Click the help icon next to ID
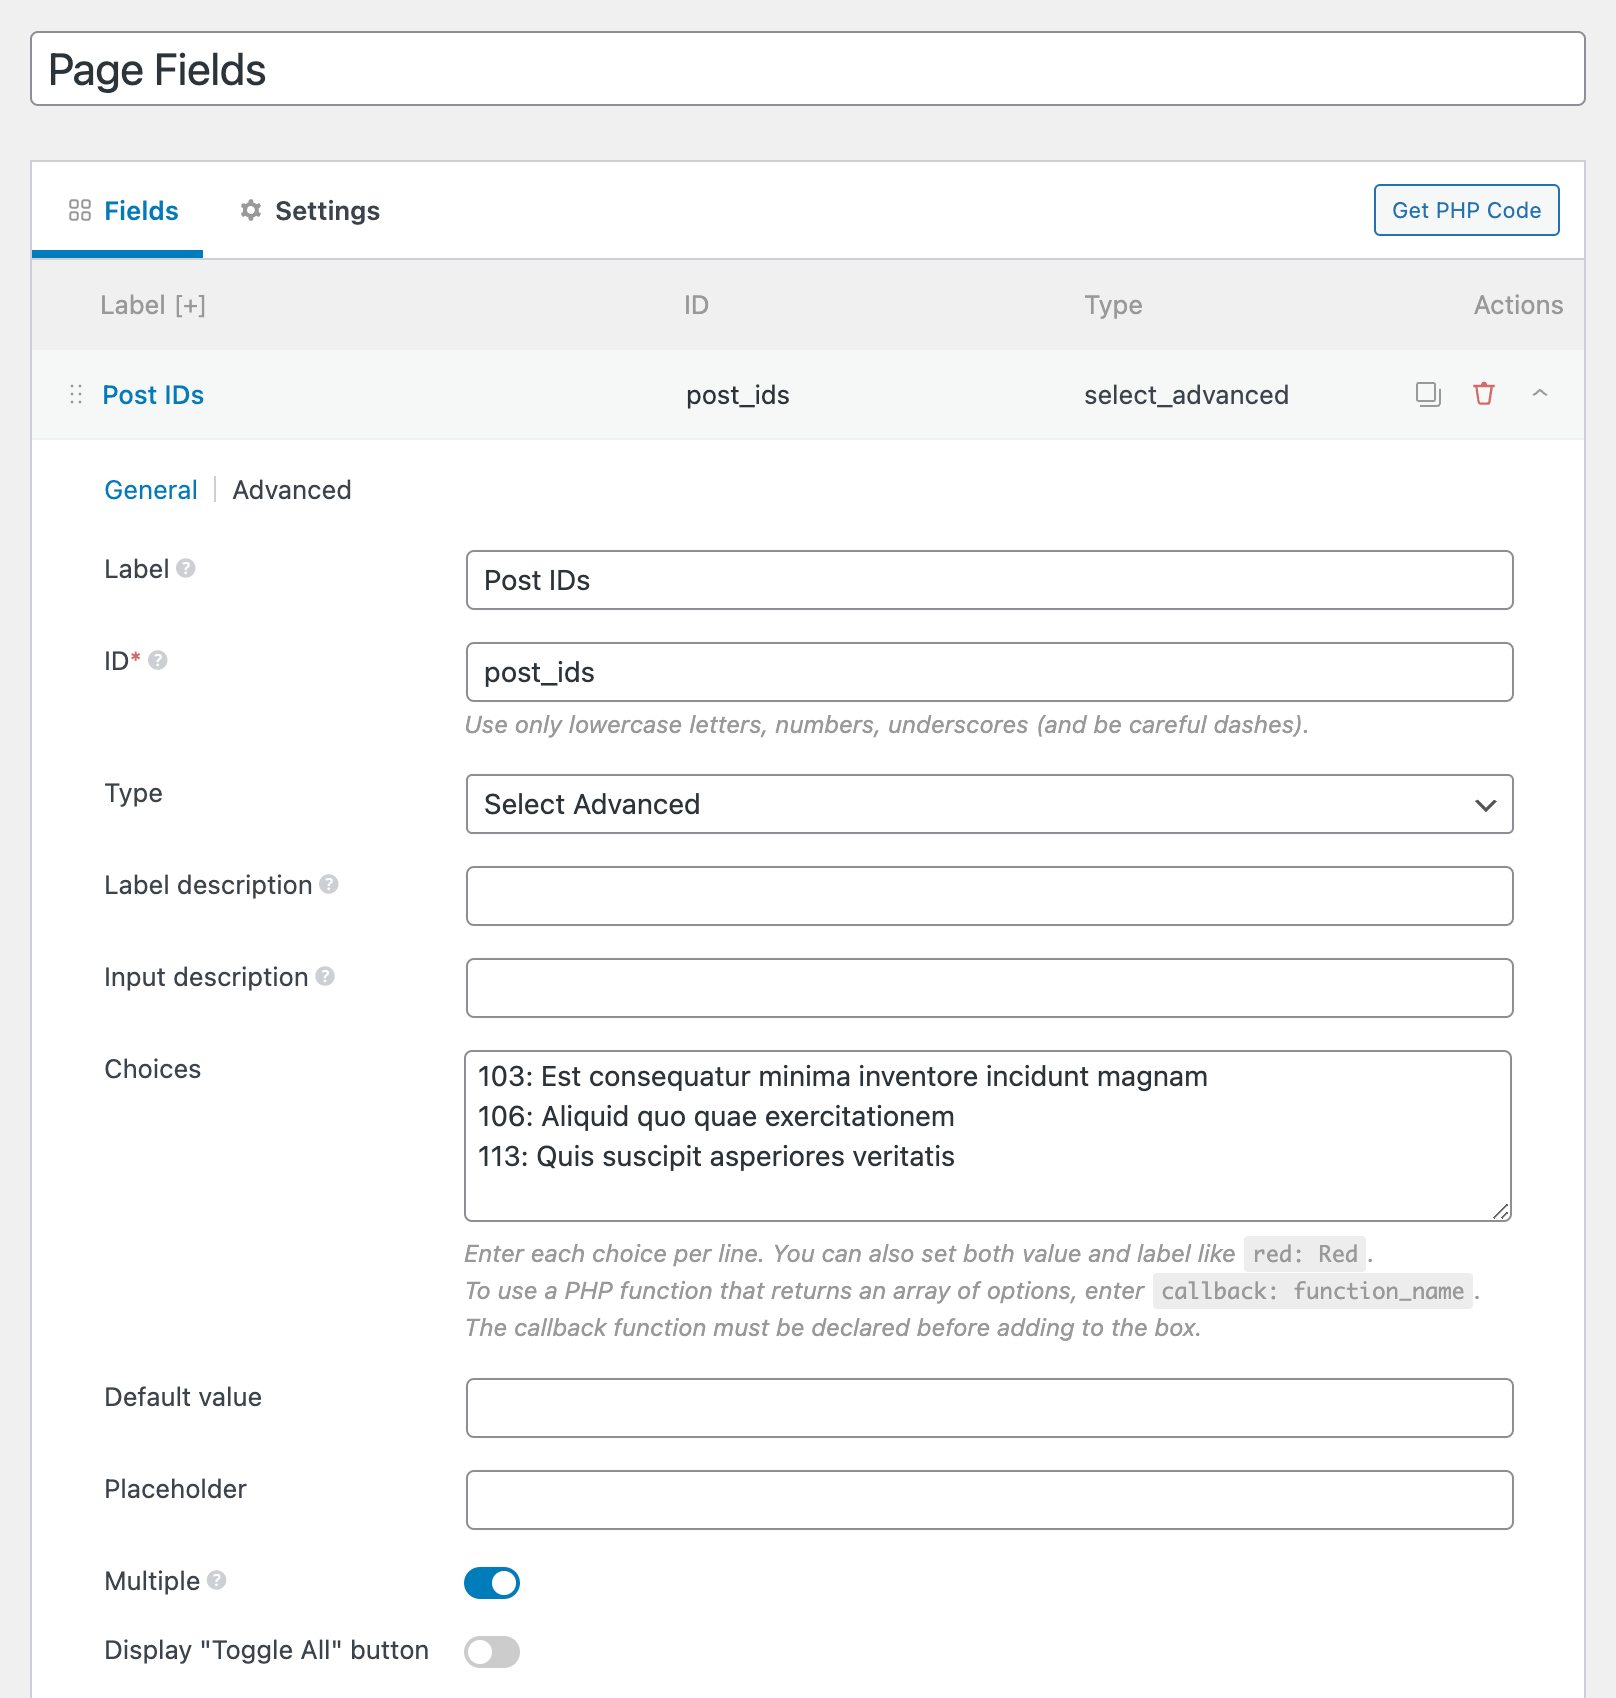This screenshot has height=1698, width=1616. pos(158,659)
